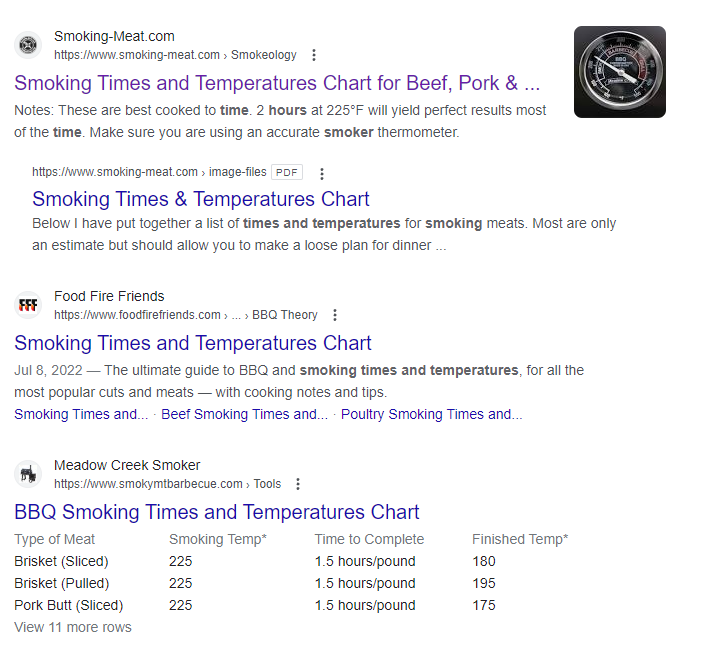Click the smokymtbarbecue.com URL breadcrumb
Viewport: 701px width, 646px height.
pyautogui.click(x=167, y=484)
